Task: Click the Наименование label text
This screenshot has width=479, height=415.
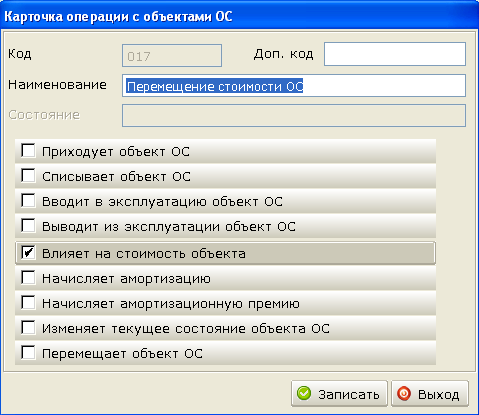Action: (57, 85)
